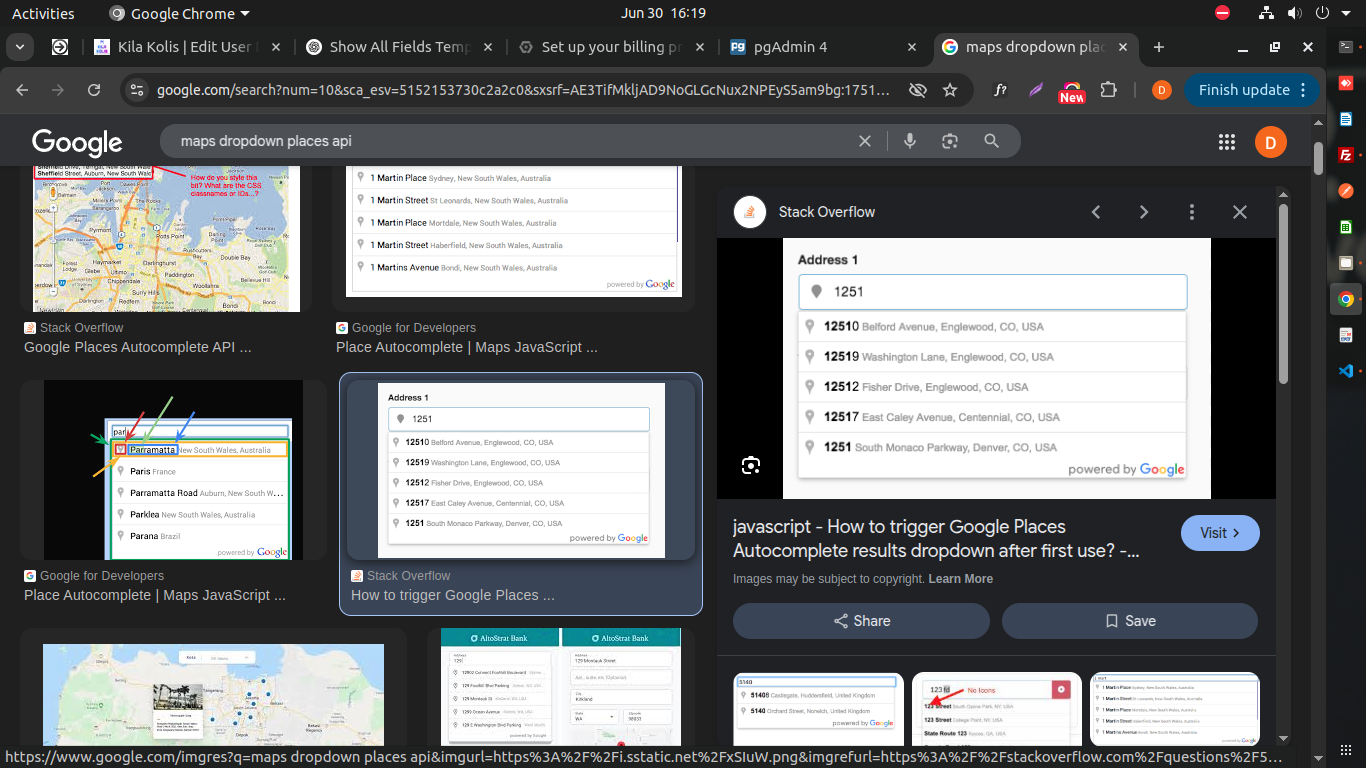The width and height of the screenshot is (1366, 768).
Task: Open Chrome extensions puzzle icon
Action: pyautogui.click(x=1108, y=90)
